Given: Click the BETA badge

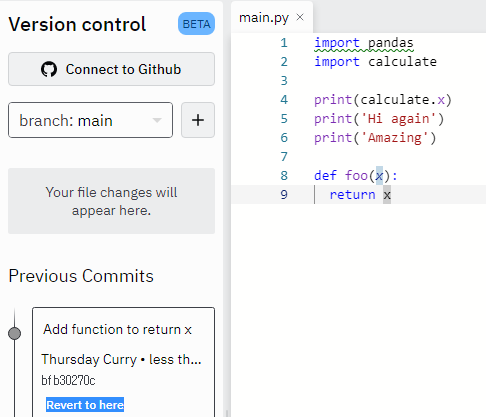Looking at the screenshot, I should [x=196, y=24].
